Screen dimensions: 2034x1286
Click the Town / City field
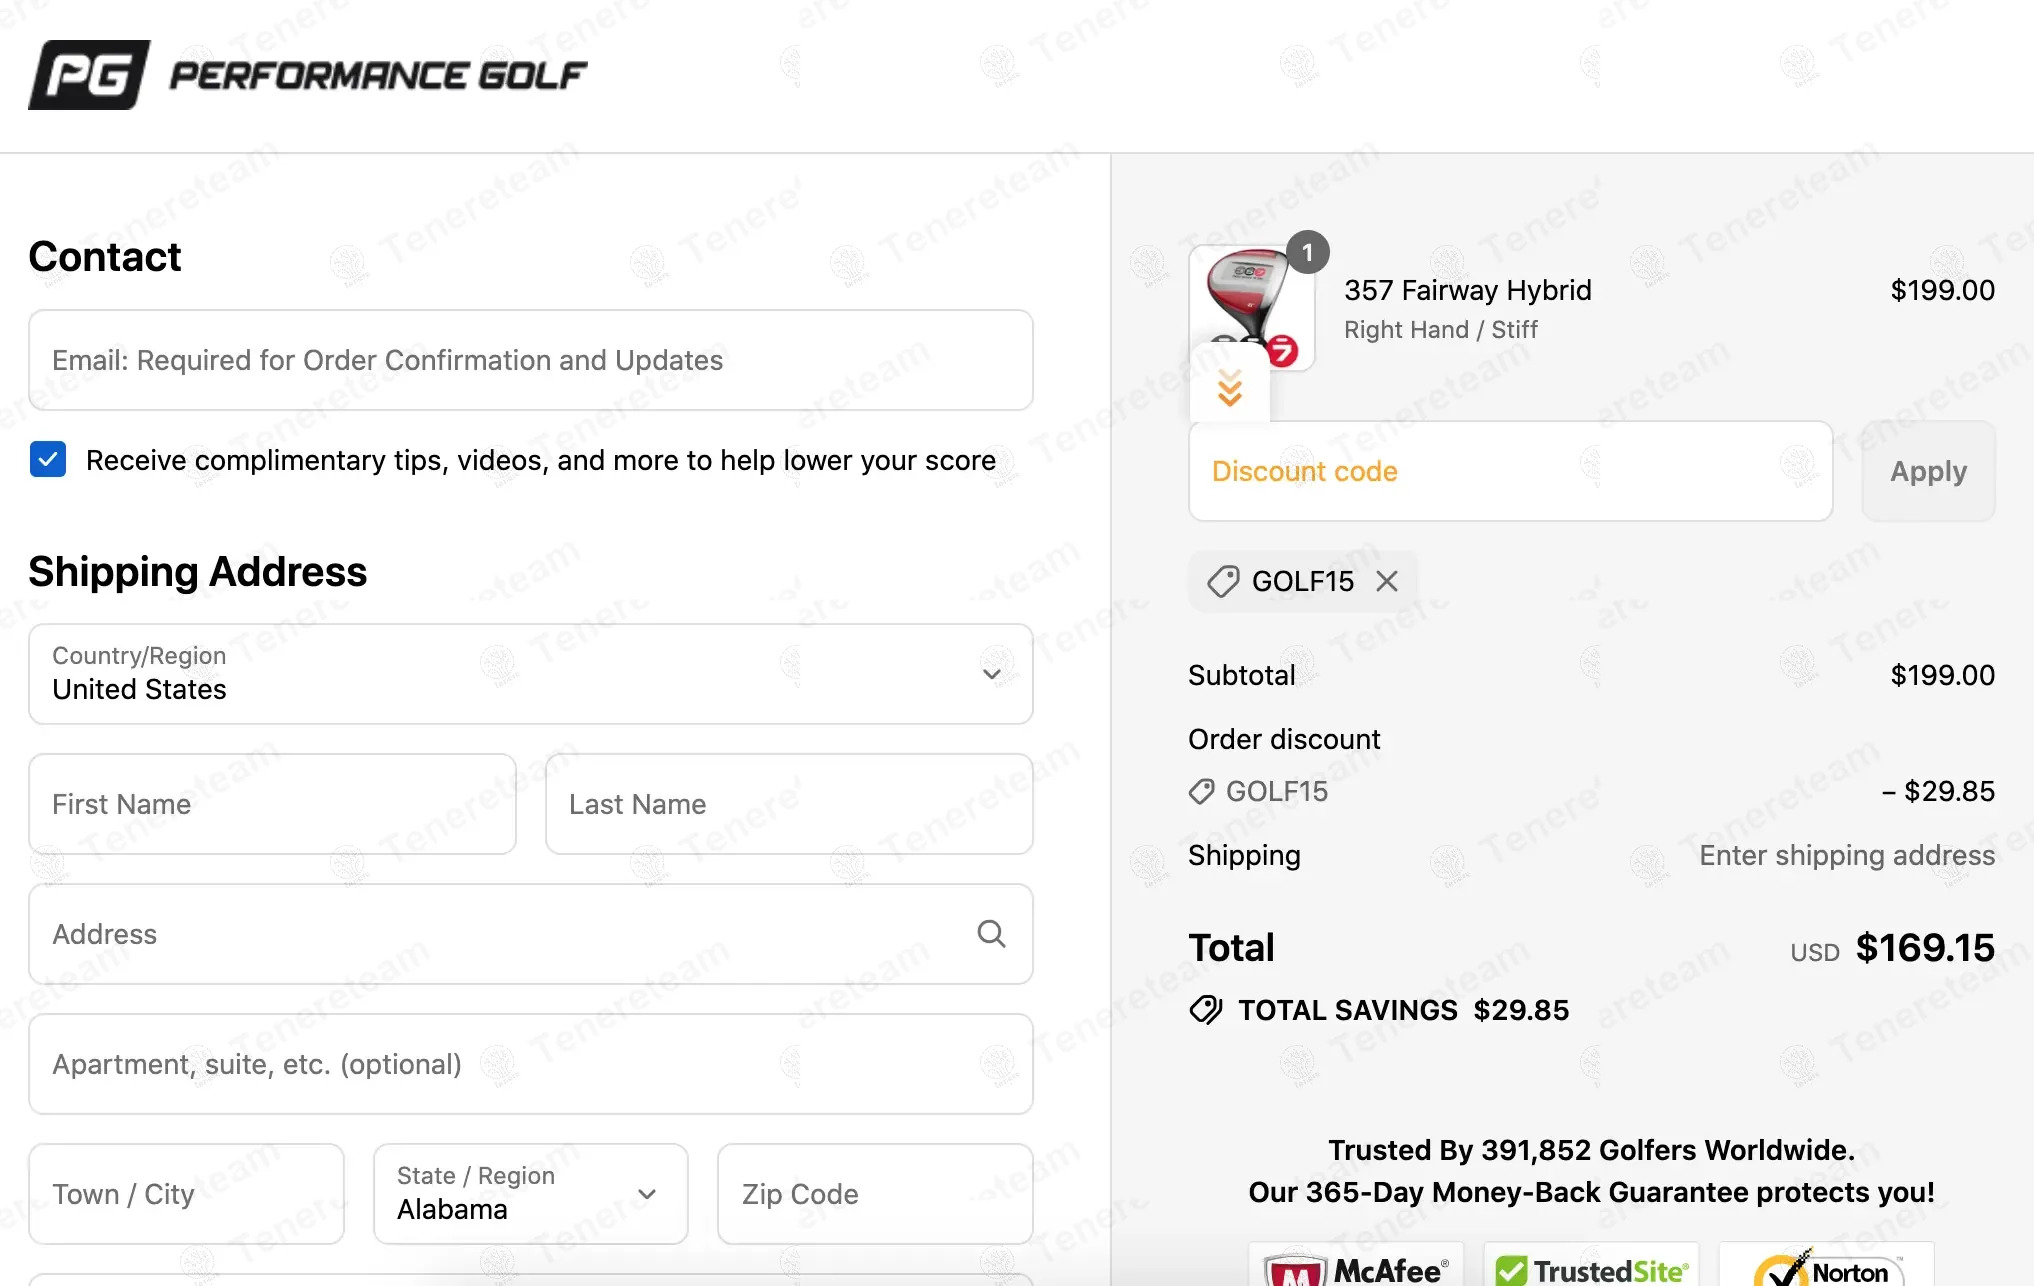coord(186,1194)
